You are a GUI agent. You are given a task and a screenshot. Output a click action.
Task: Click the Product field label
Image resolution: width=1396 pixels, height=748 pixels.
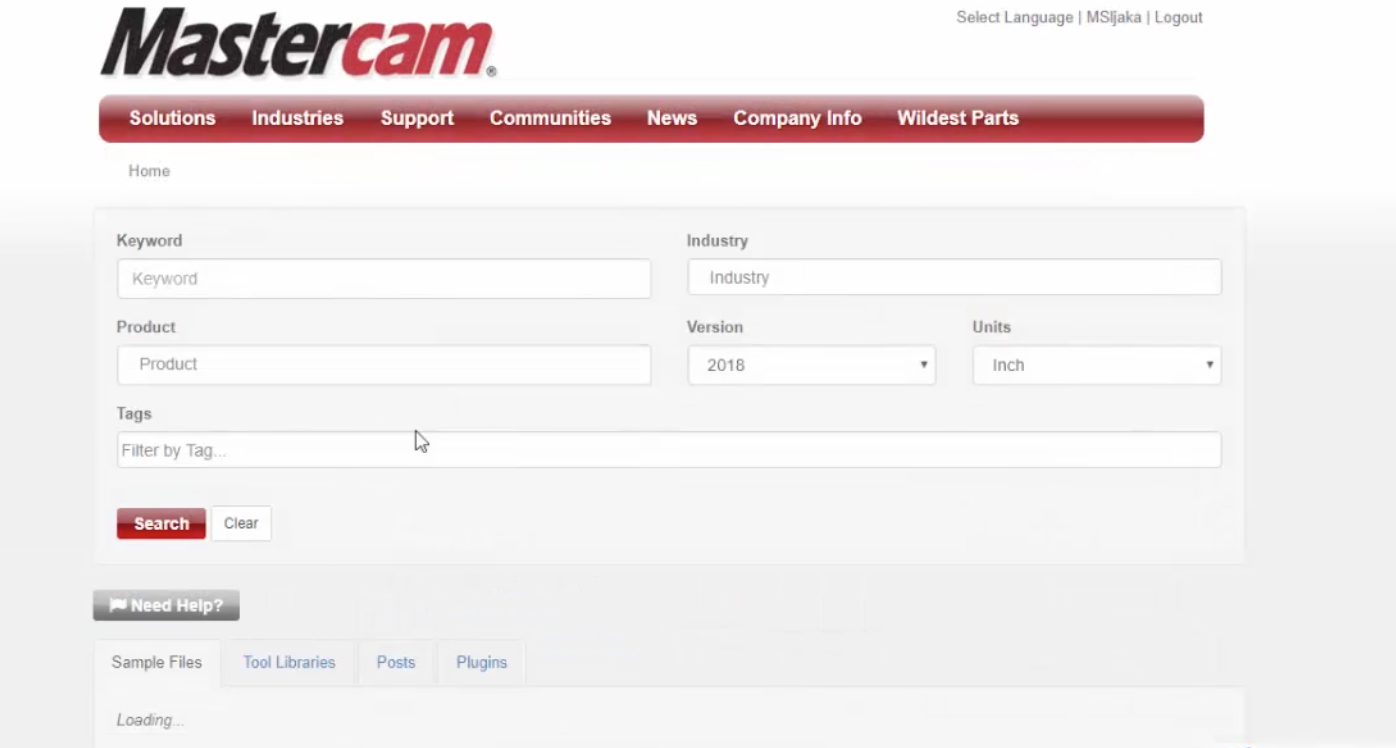pos(146,327)
